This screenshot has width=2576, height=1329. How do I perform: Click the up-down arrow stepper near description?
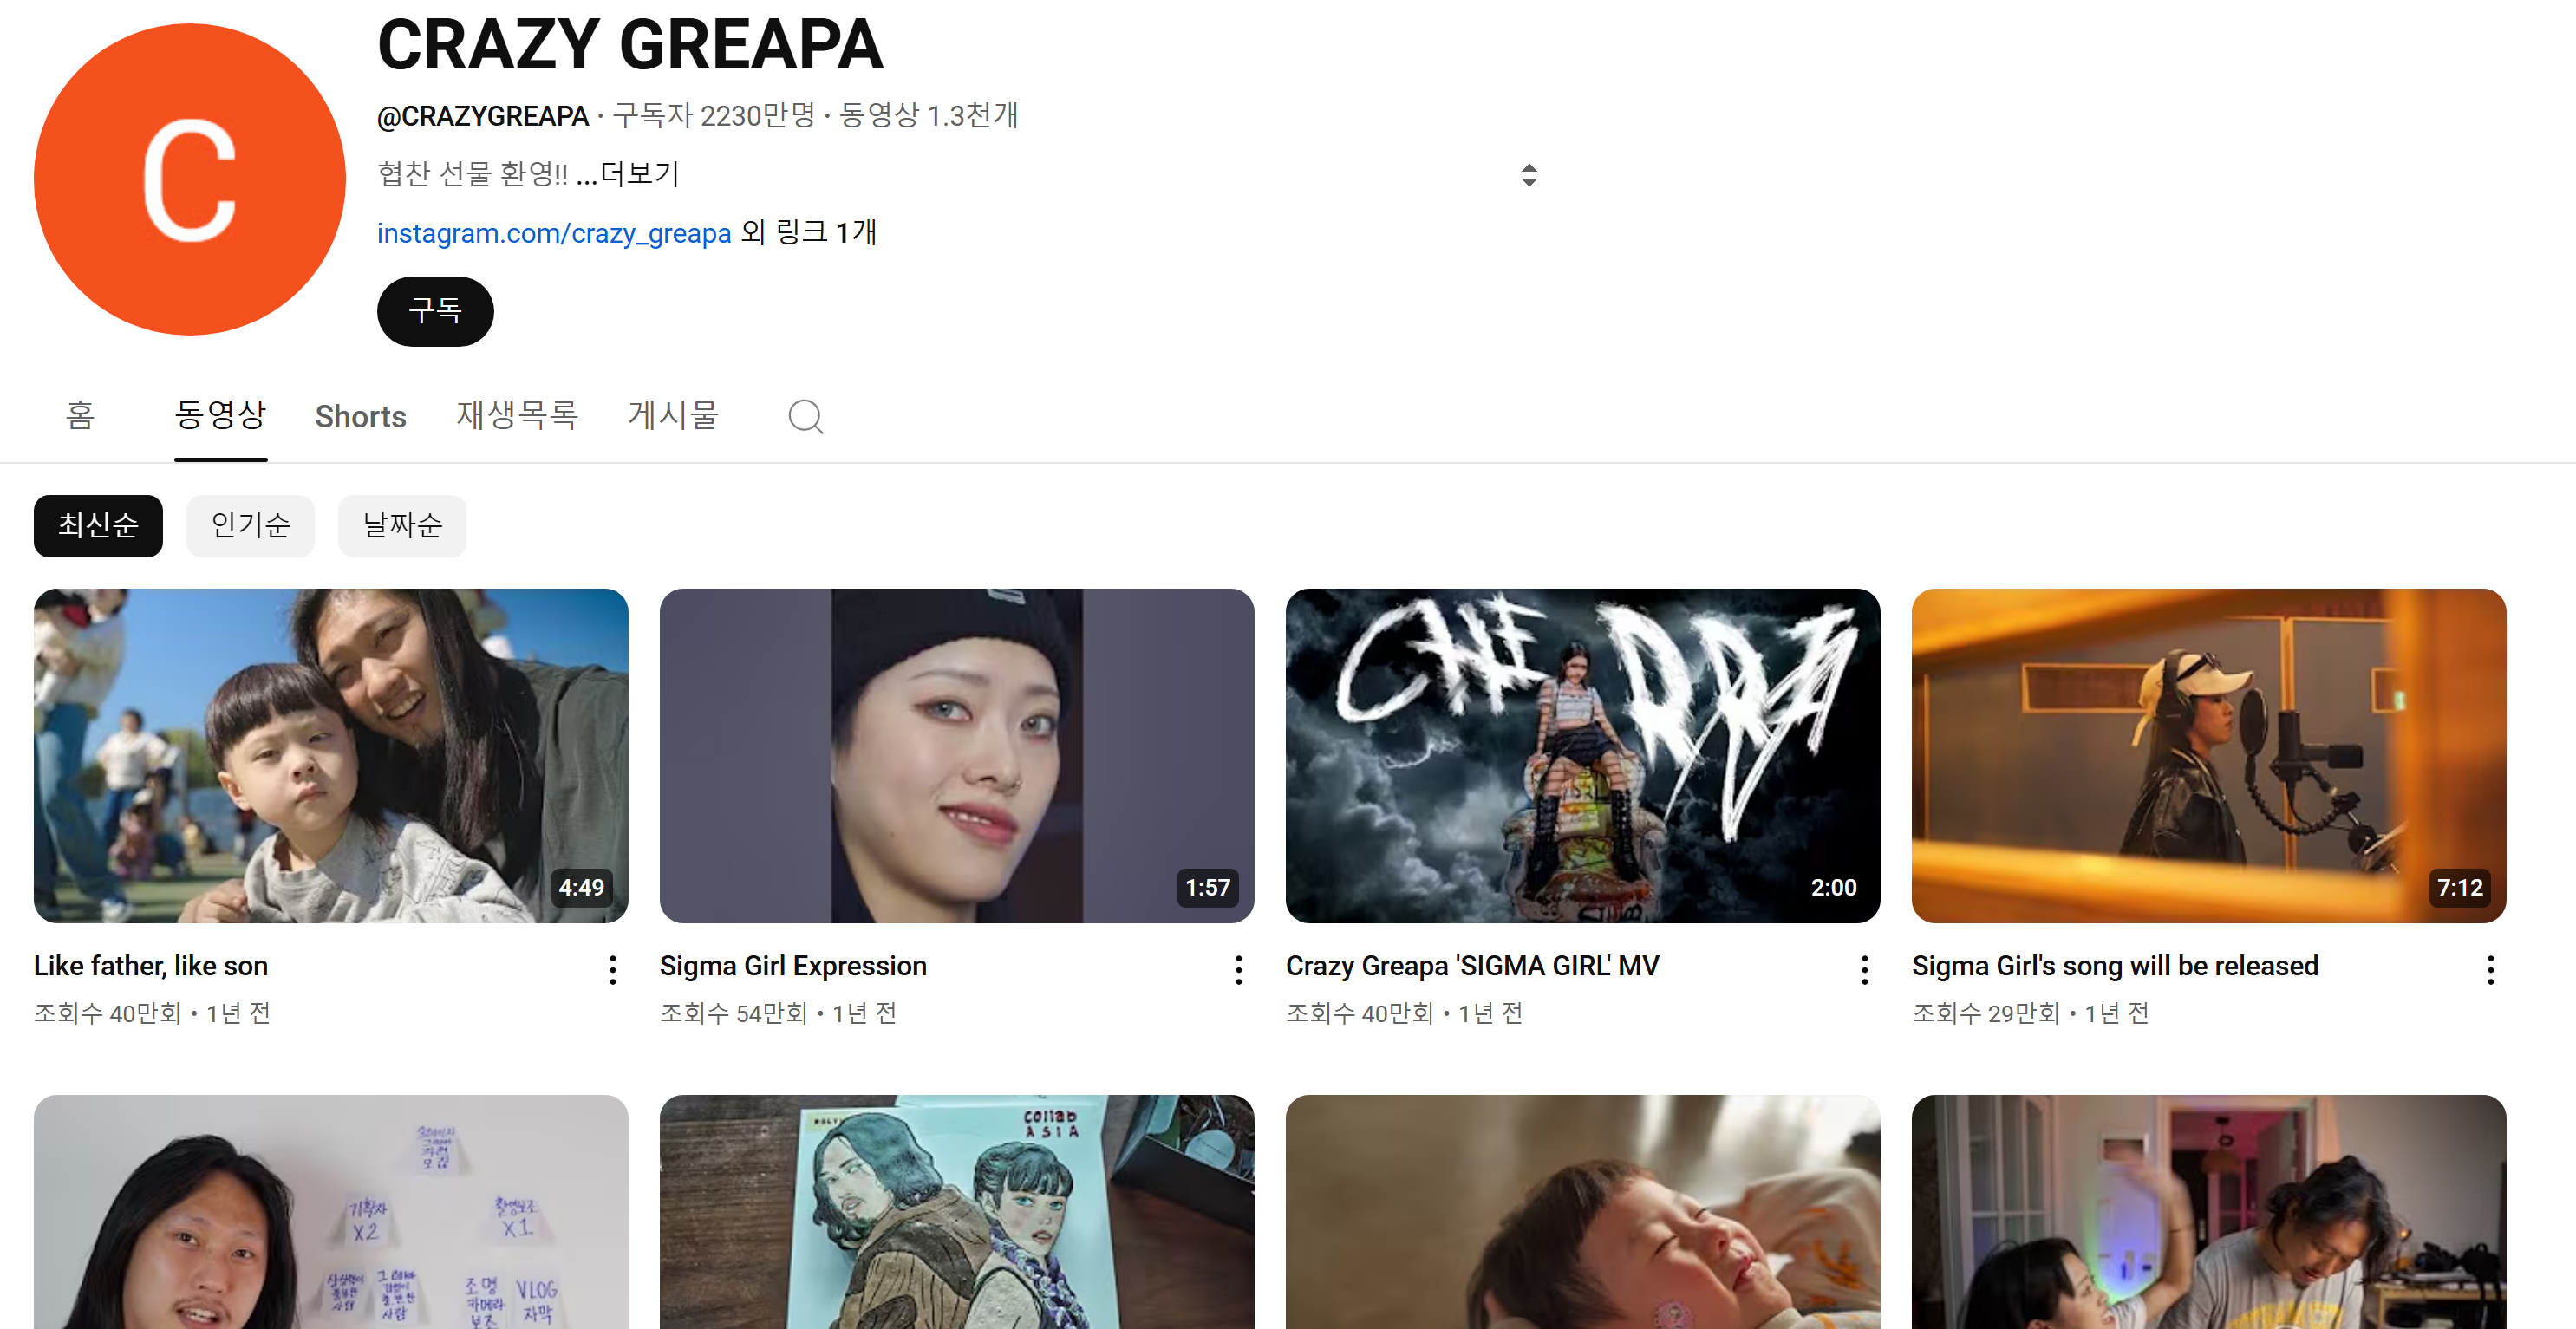pyautogui.click(x=1528, y=175)
